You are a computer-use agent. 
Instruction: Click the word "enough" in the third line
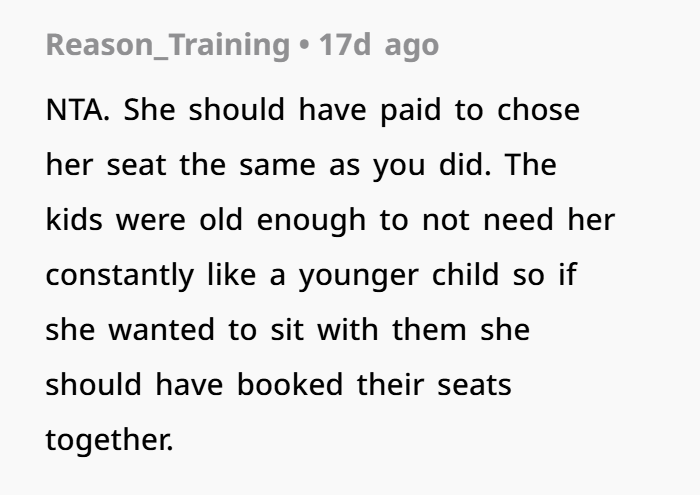tap(312, 221)
